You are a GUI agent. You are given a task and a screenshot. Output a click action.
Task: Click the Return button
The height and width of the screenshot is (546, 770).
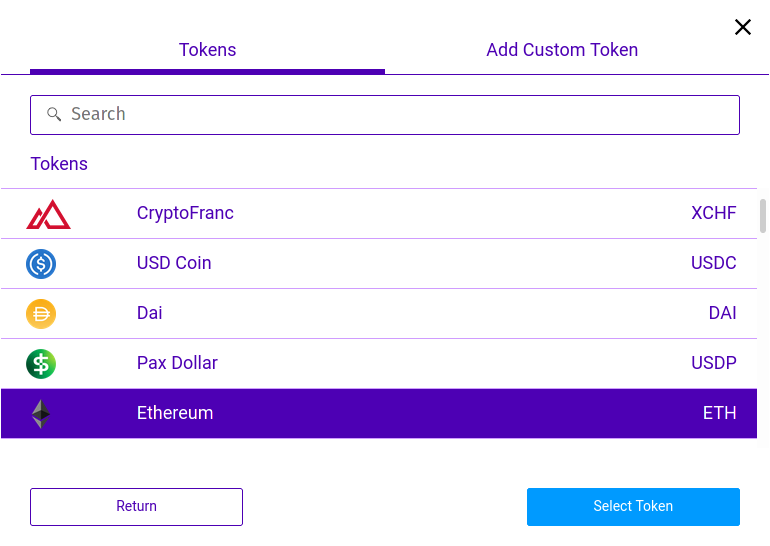coord(136,507)
